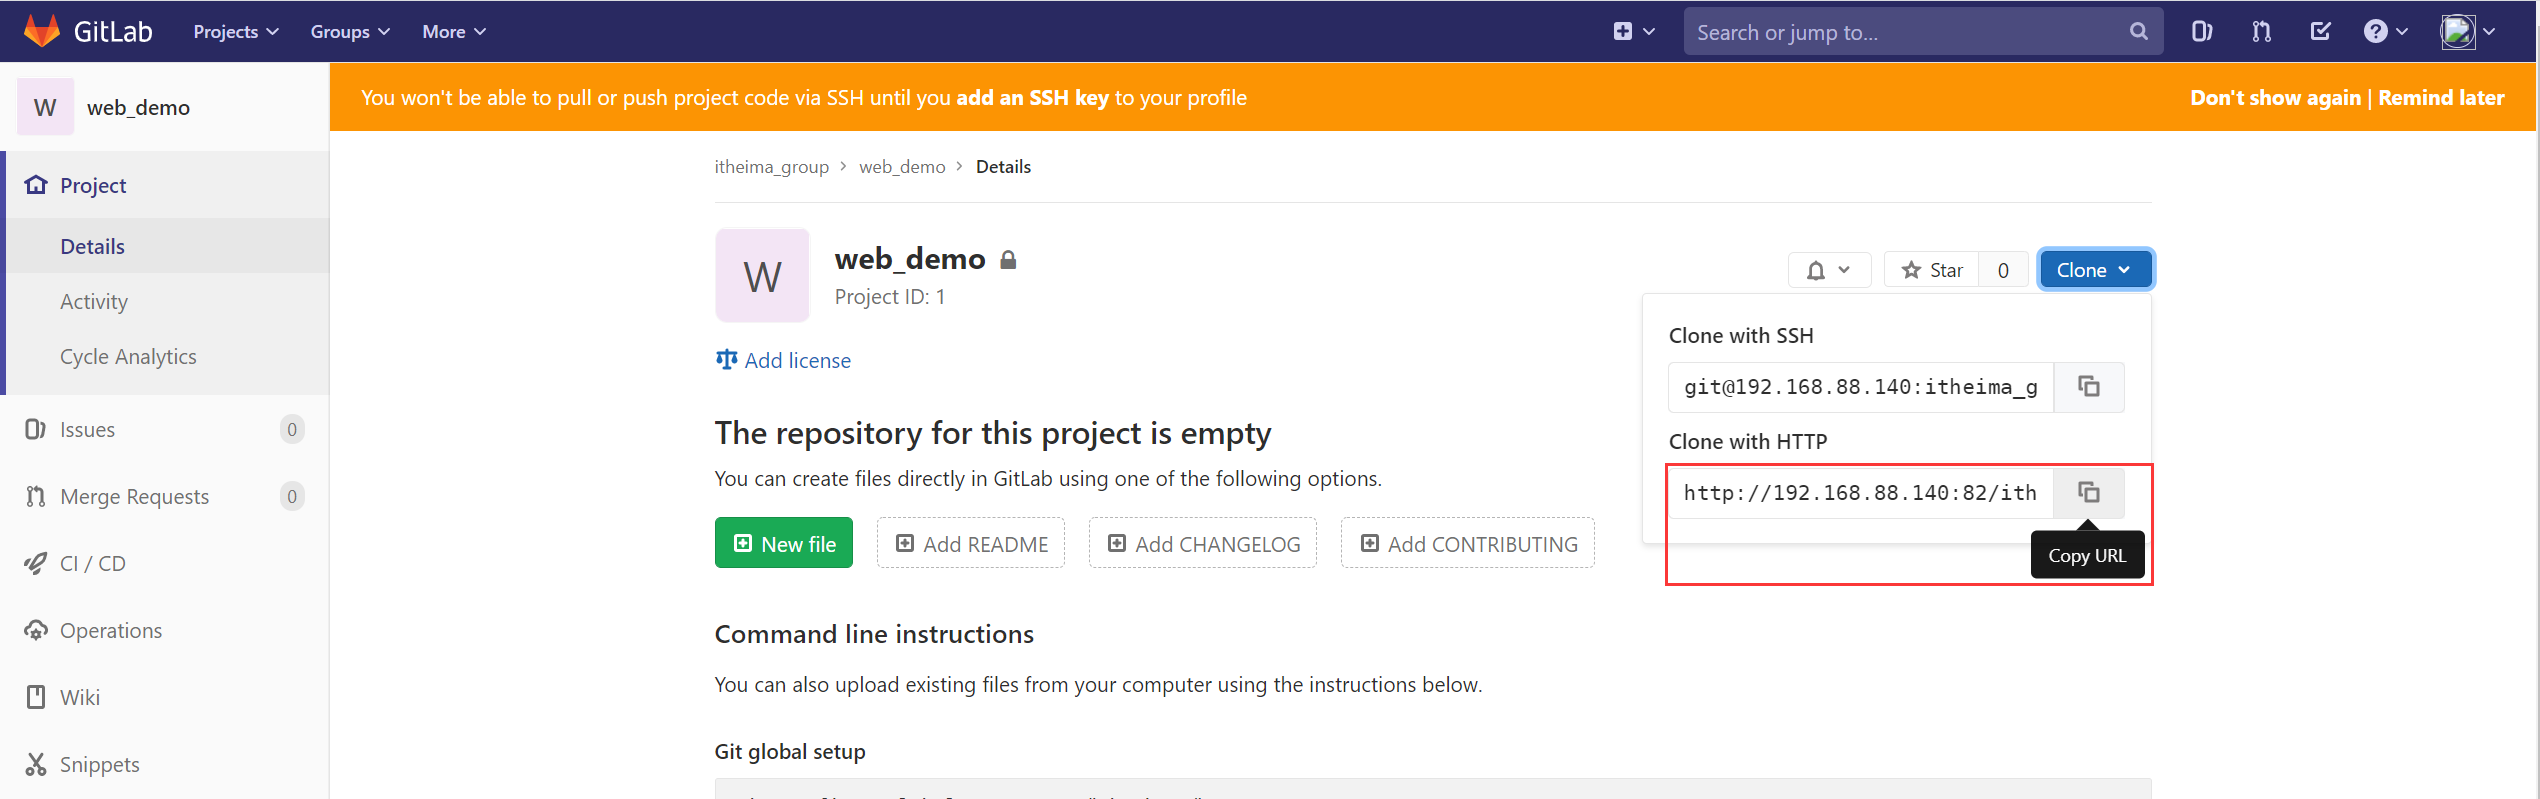Open issues icon in top navbar
This screenshot has height=799, width=2540.
point(2201,32)
